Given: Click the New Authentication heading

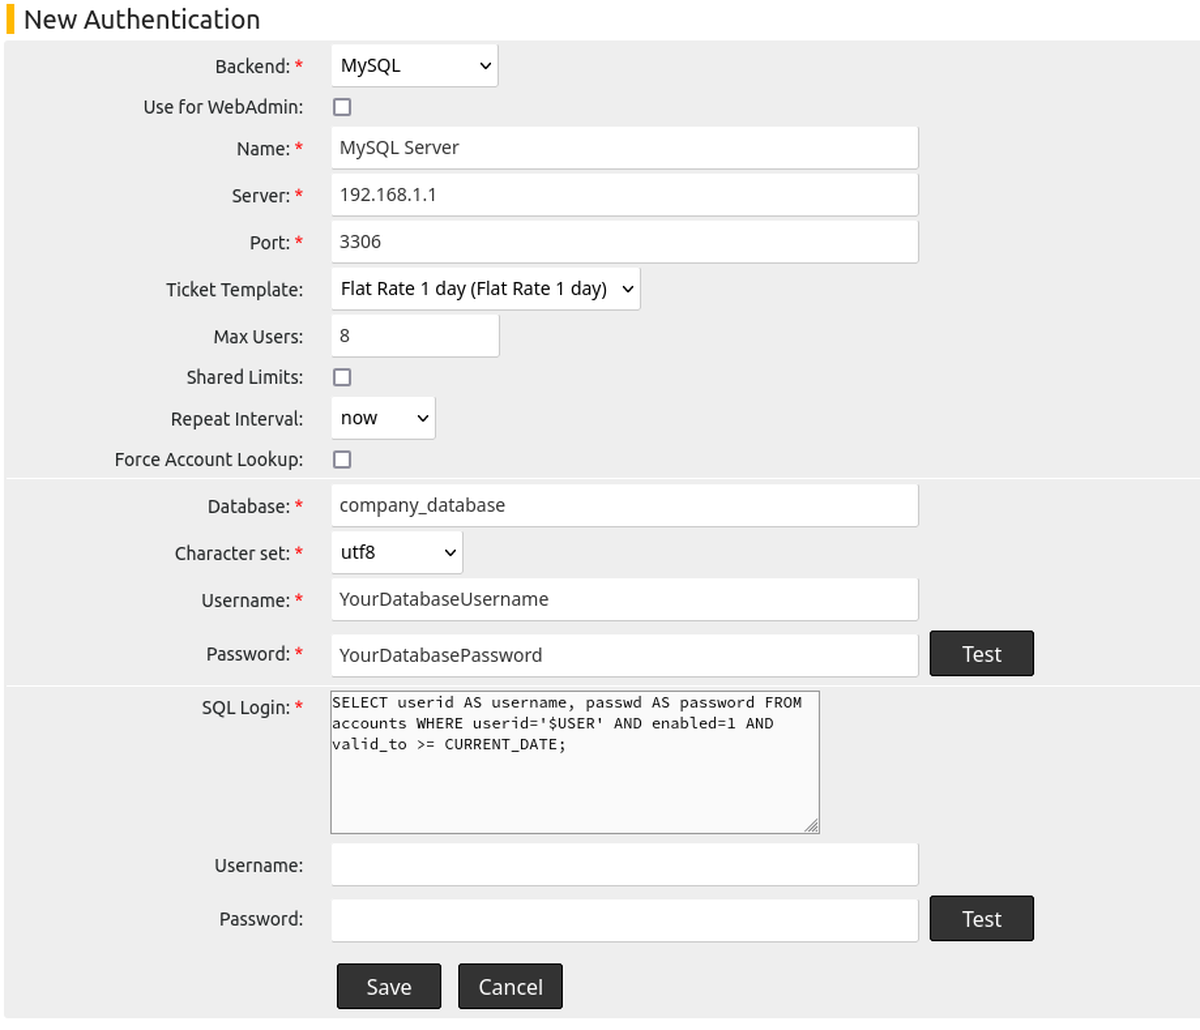Looking at the screenshot, I should [x=142, y=19].
